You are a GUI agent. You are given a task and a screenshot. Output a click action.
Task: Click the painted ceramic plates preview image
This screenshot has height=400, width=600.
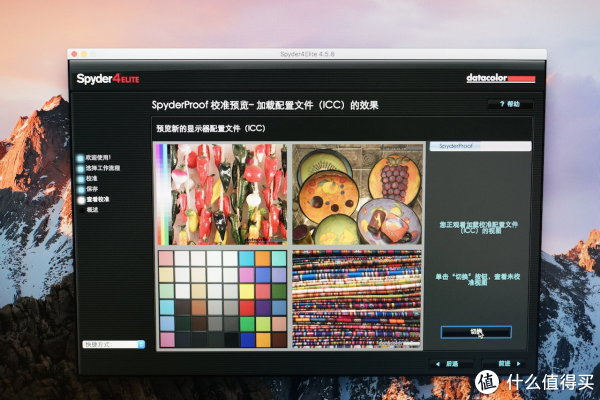pyautogui.click(x=357, y=194)
